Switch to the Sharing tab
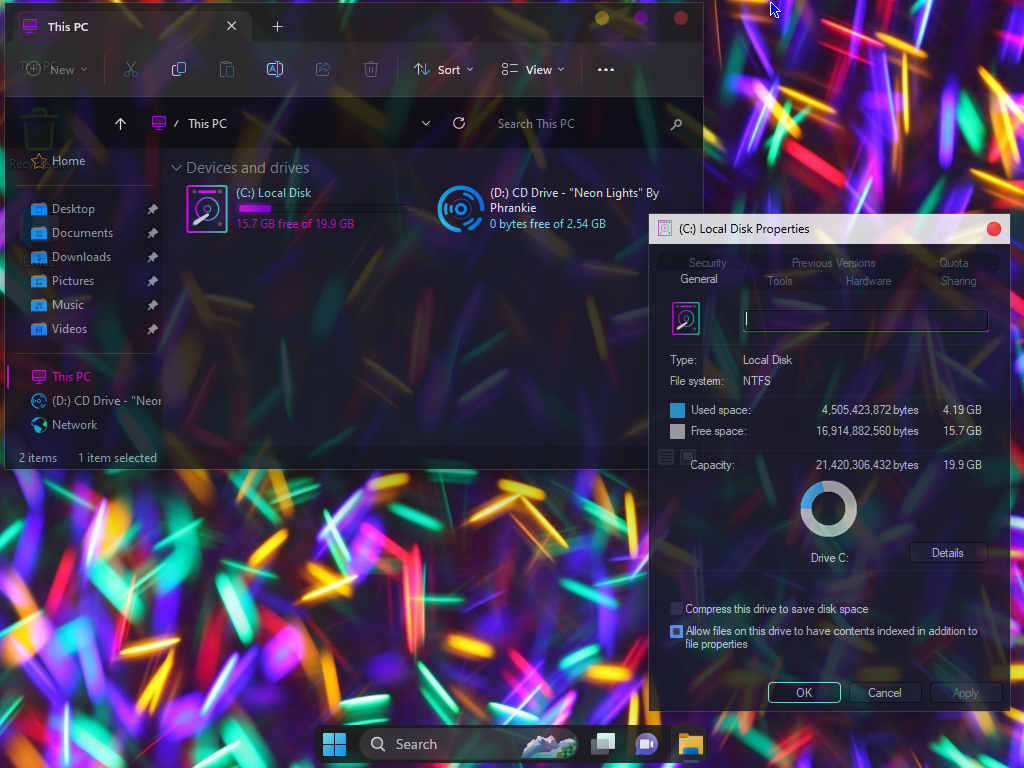Image resolution: width=1024 pixels, height=768 pixels. pos(958,281)
